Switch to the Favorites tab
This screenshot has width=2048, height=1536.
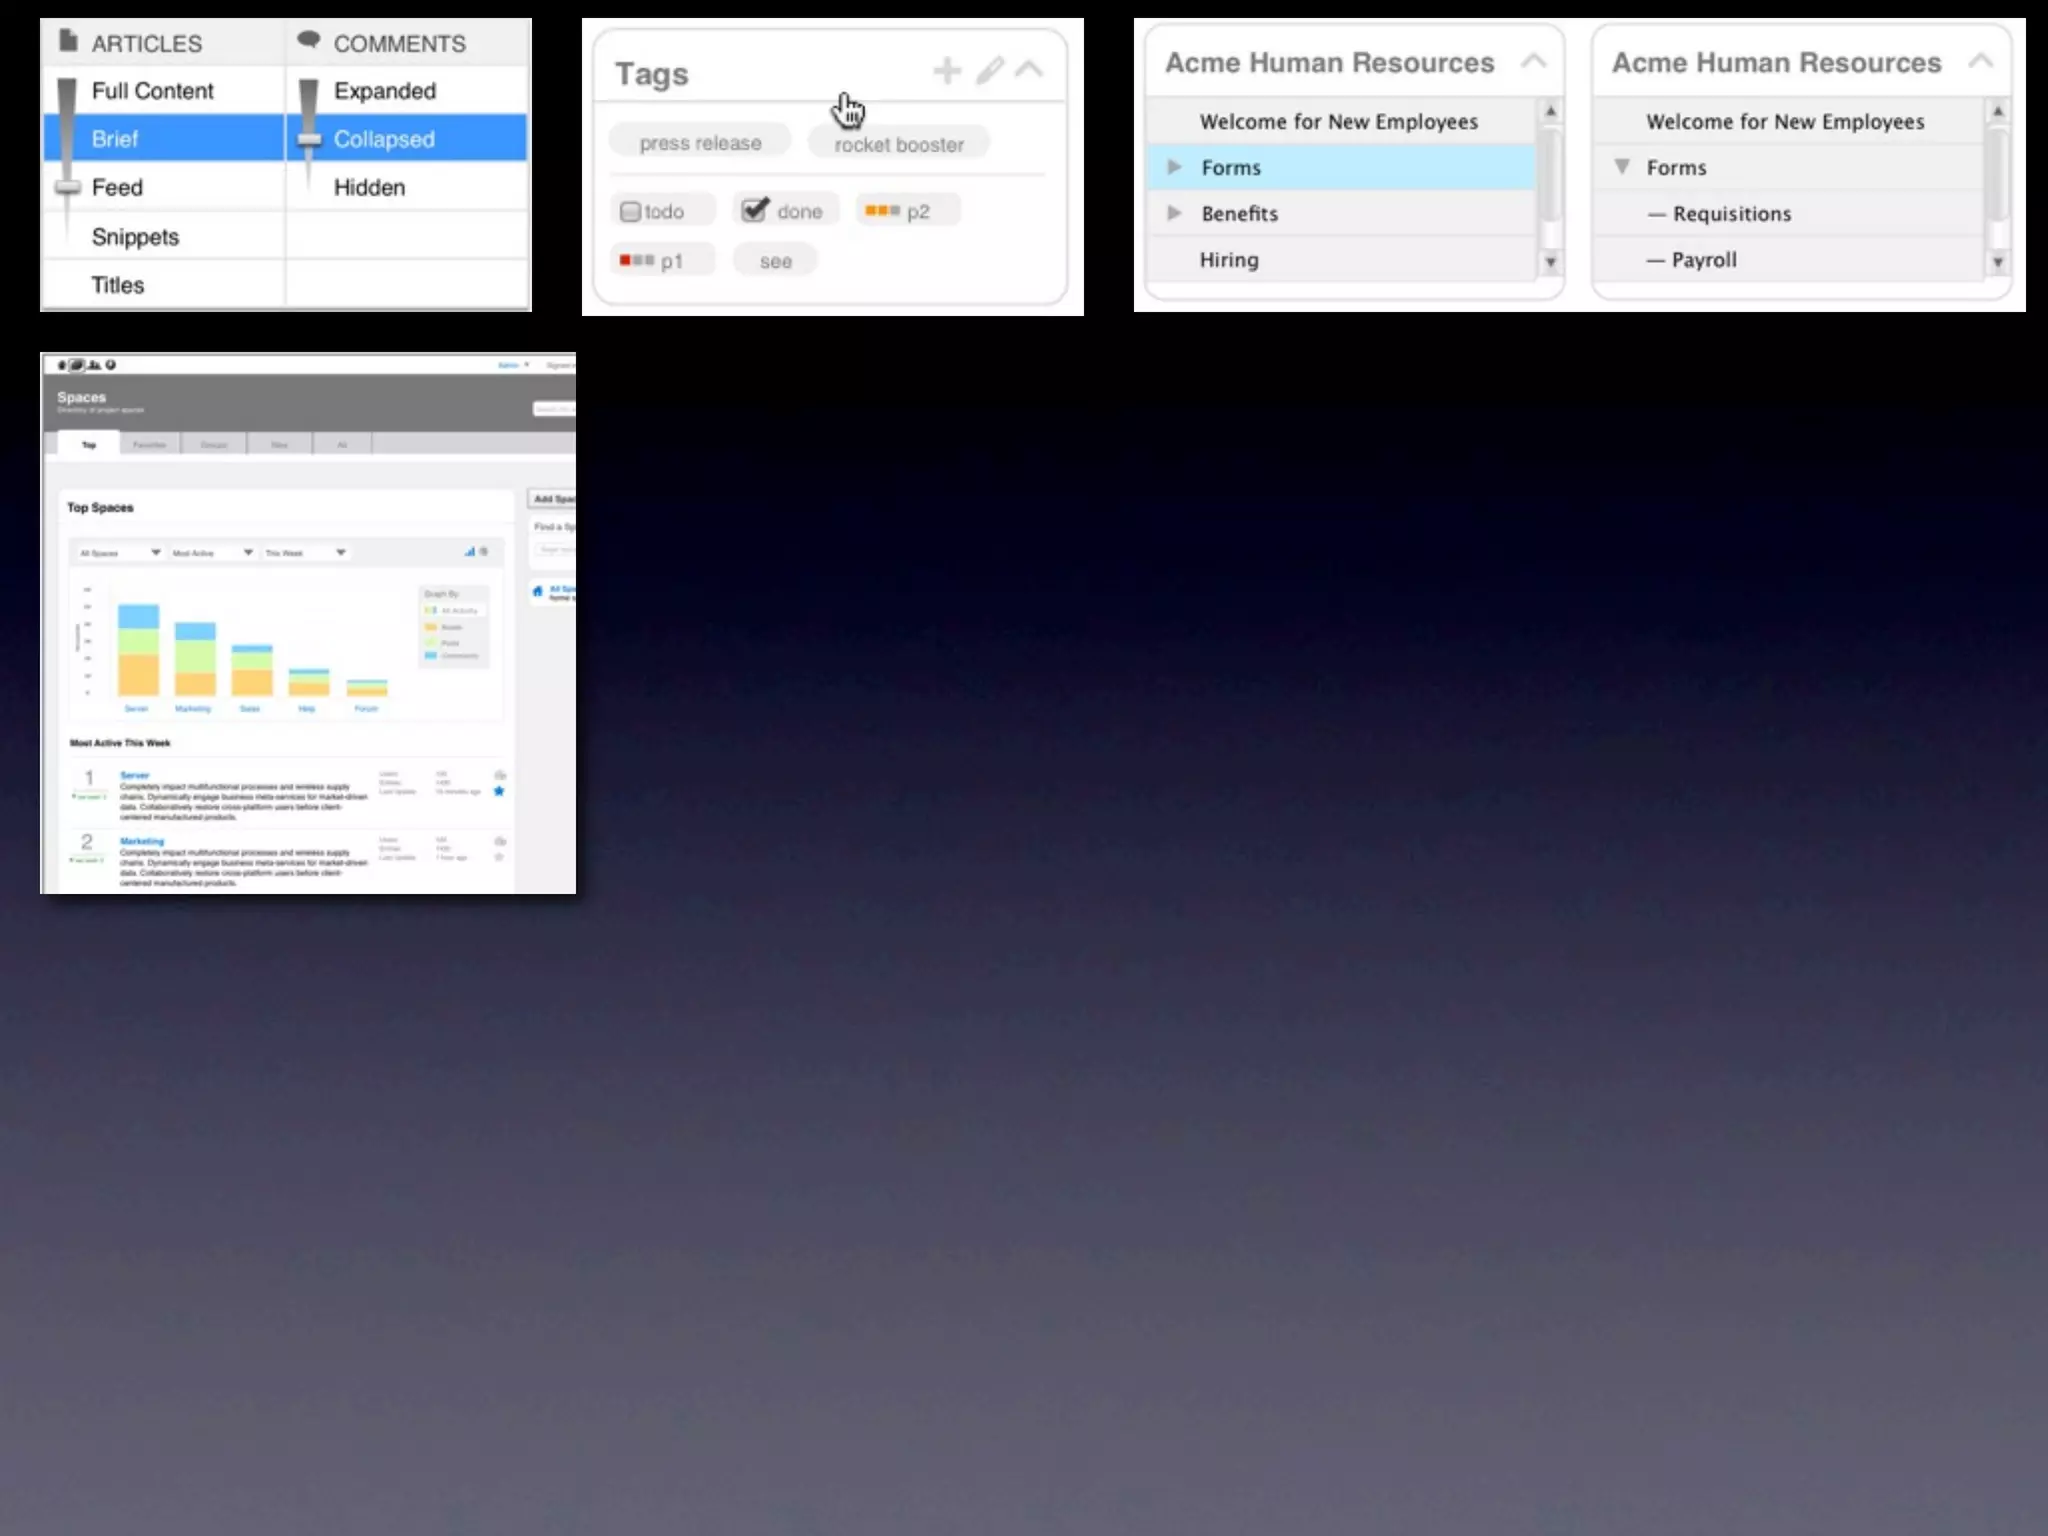point(150,445)
